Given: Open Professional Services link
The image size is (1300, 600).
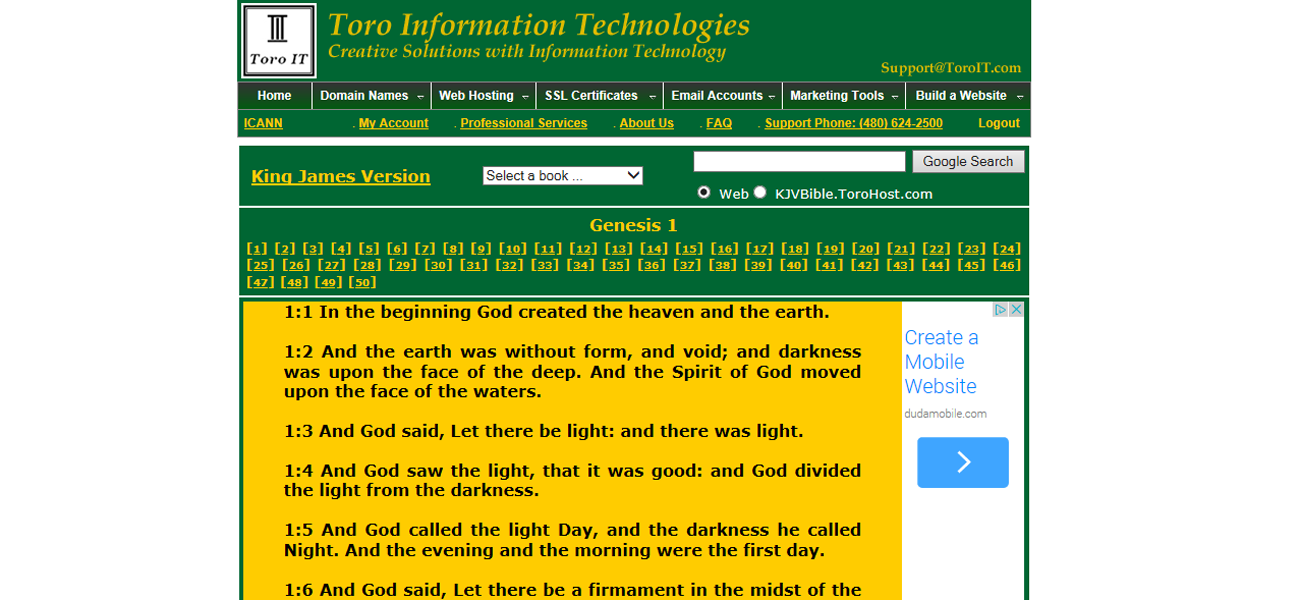Looking at the screenshot, I should pos(523,123).
